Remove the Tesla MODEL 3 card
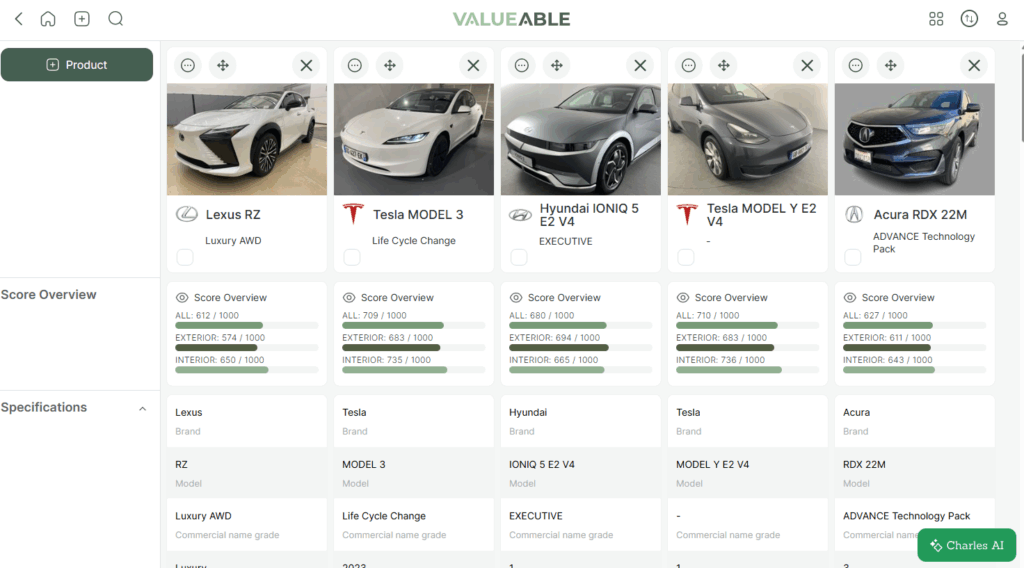The width and height of the screenshot is (1024, 568). 473,65
